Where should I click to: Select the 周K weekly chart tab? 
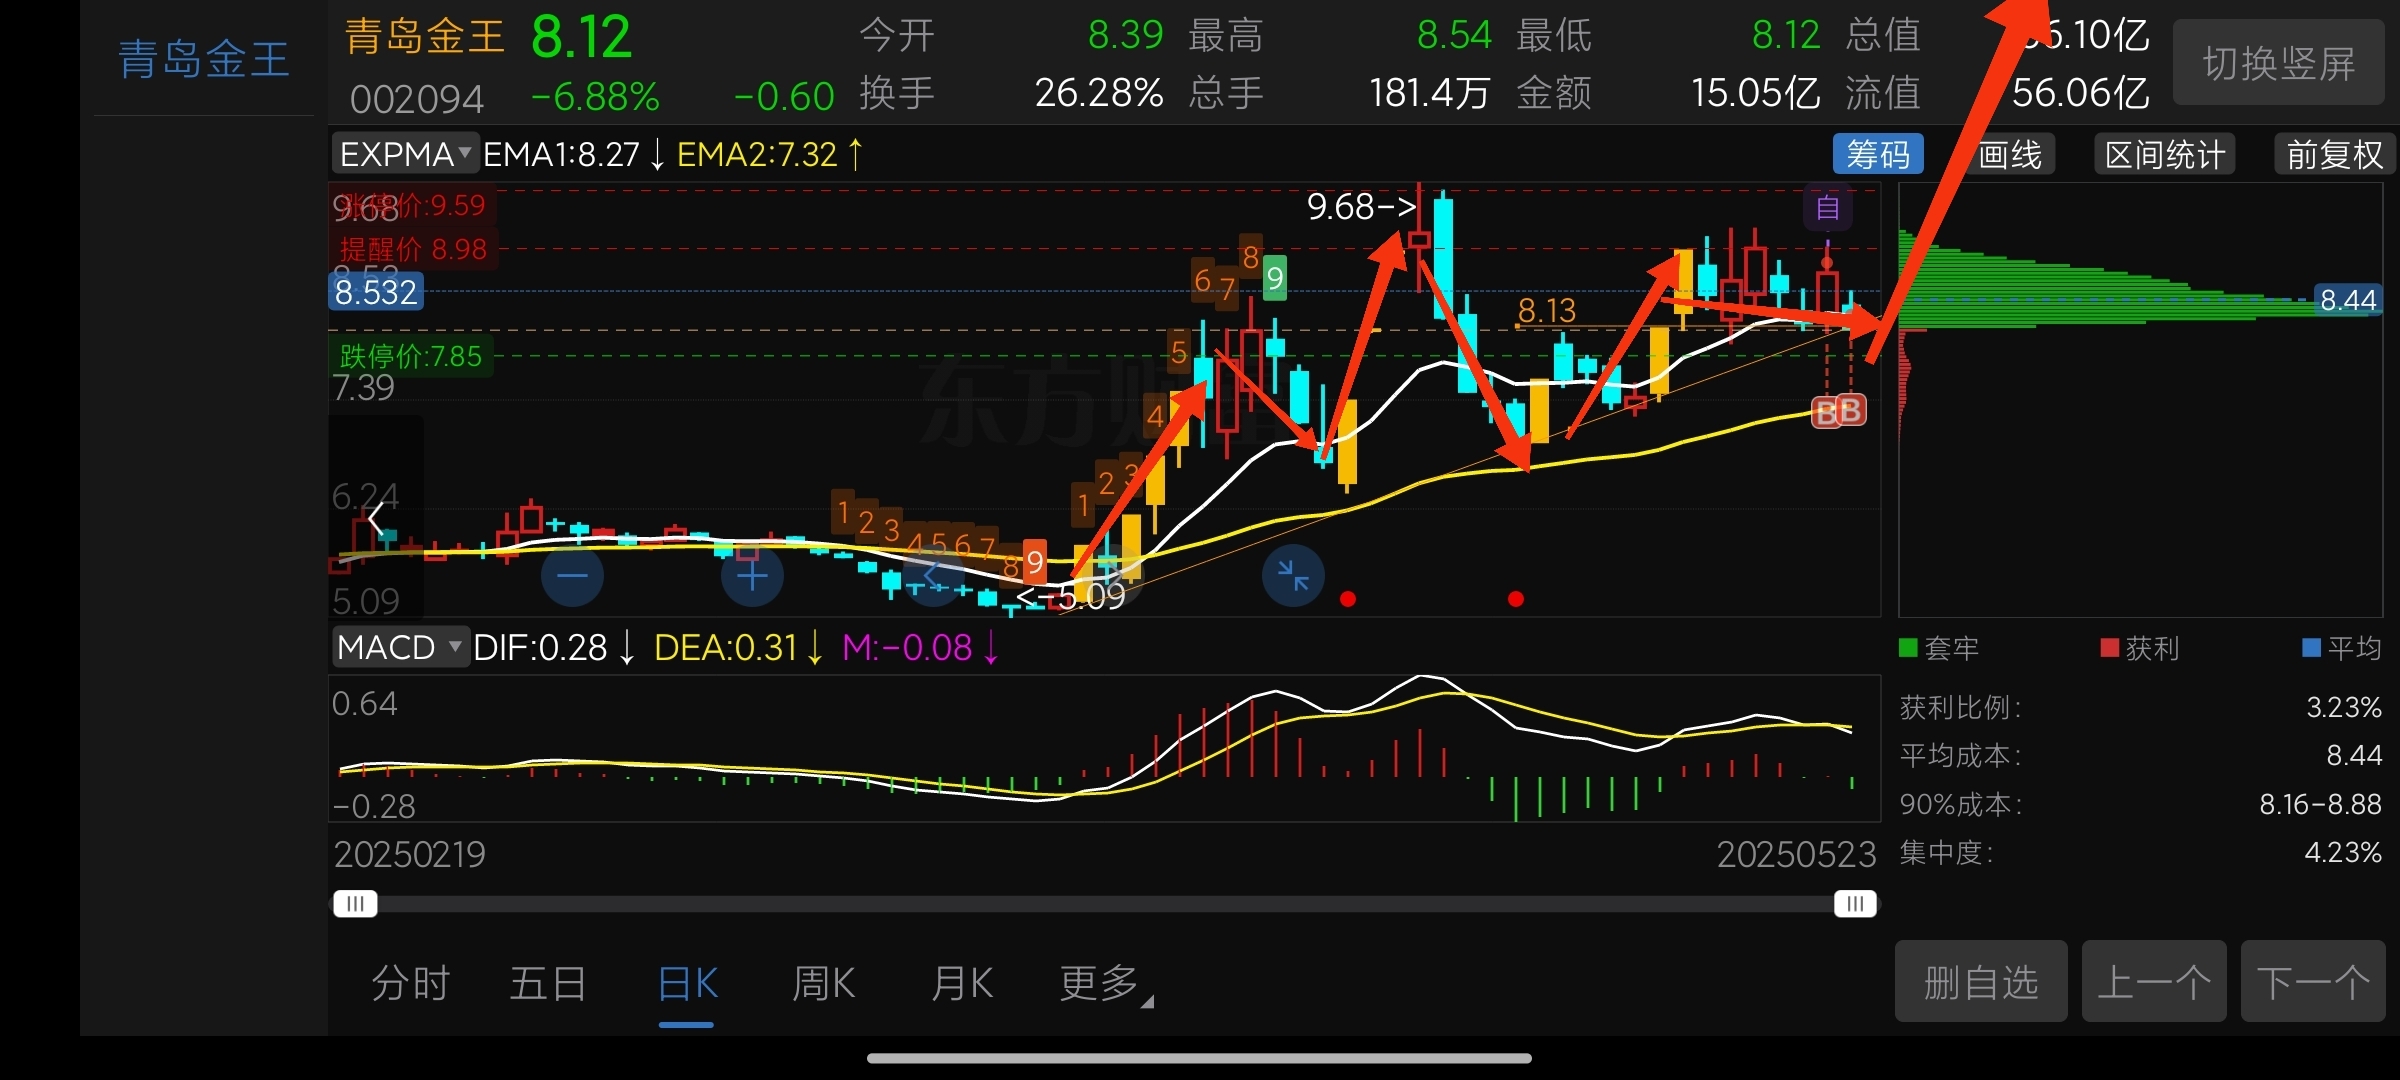823,983
